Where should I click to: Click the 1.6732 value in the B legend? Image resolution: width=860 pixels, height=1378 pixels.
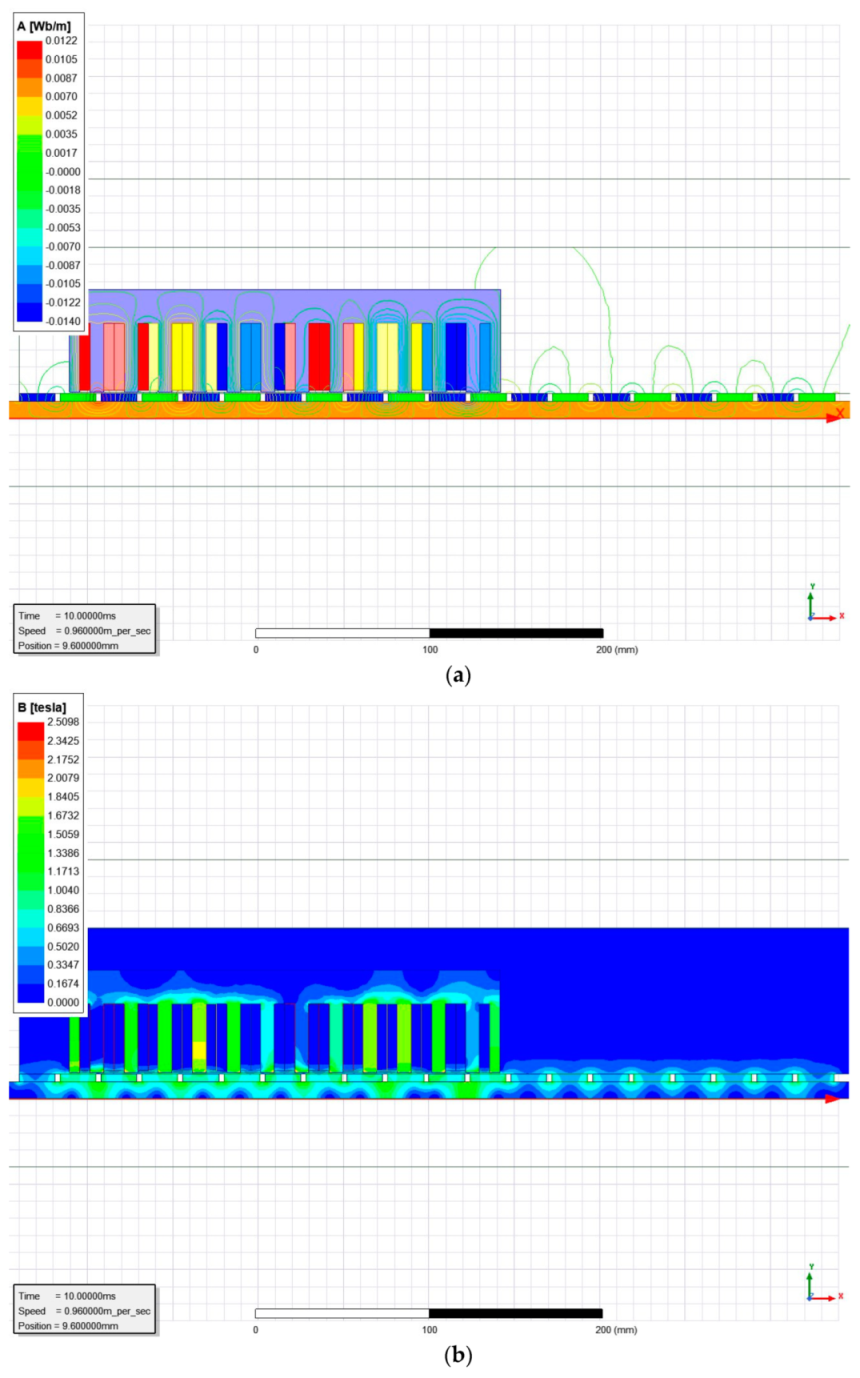(63, 816)
